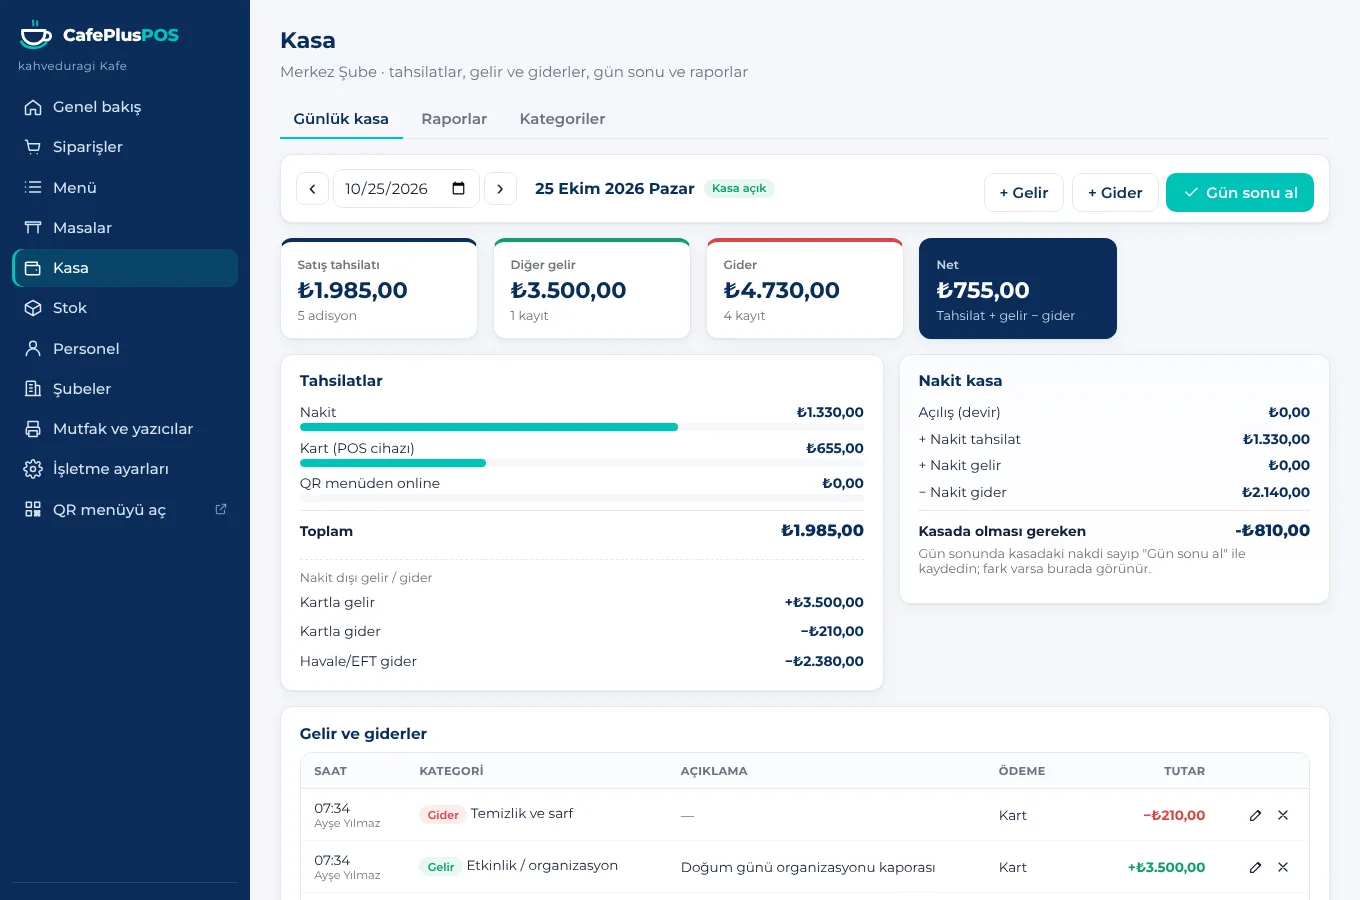
Task: Go to Personel in the sidebar
Action: pyautogui.click(x=125, y=349)
